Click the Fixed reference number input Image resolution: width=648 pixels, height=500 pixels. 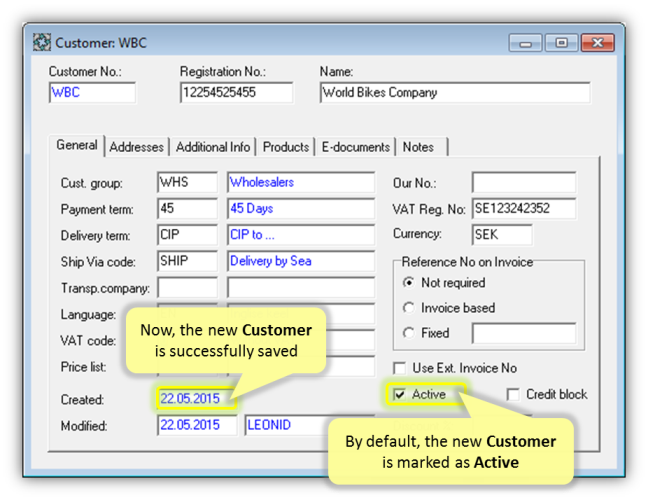[524, 333]
